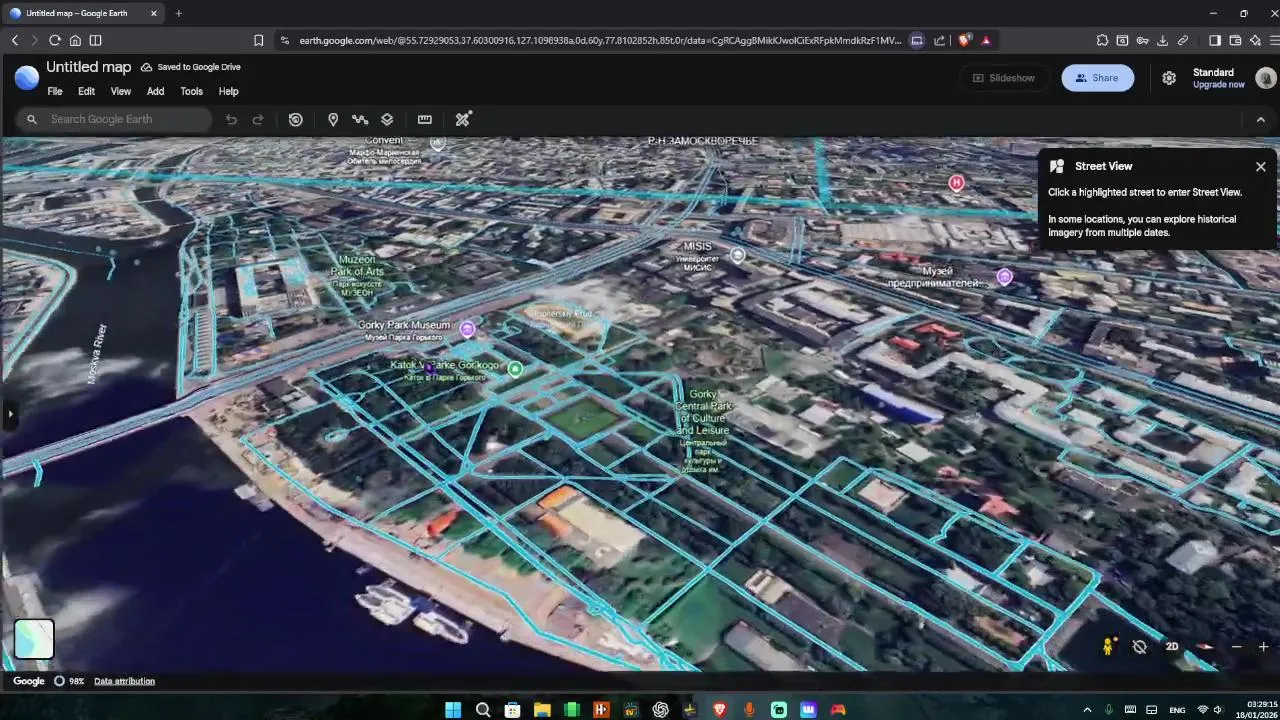Open the Edit menu
Screen dimensions: 1280x720
(x=87, y=91)
